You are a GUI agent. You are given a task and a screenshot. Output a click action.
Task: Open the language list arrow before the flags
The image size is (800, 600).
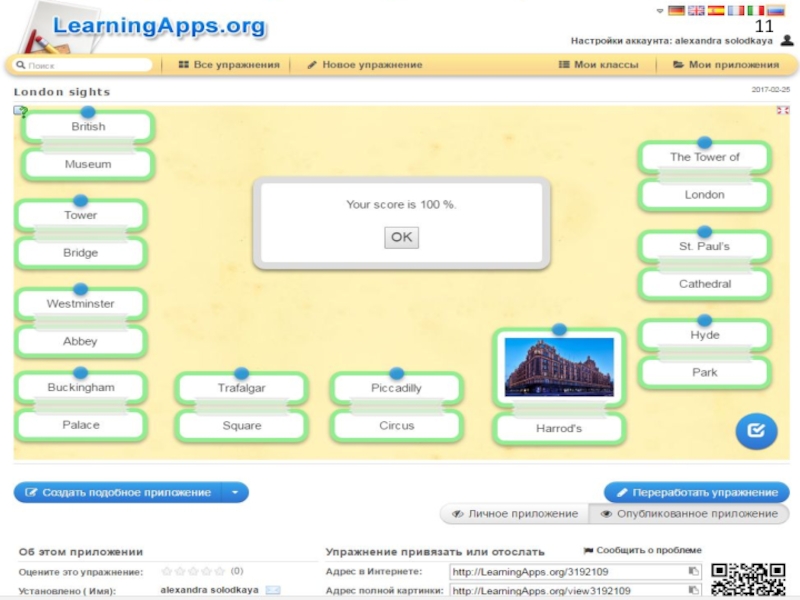click(660, 11)
